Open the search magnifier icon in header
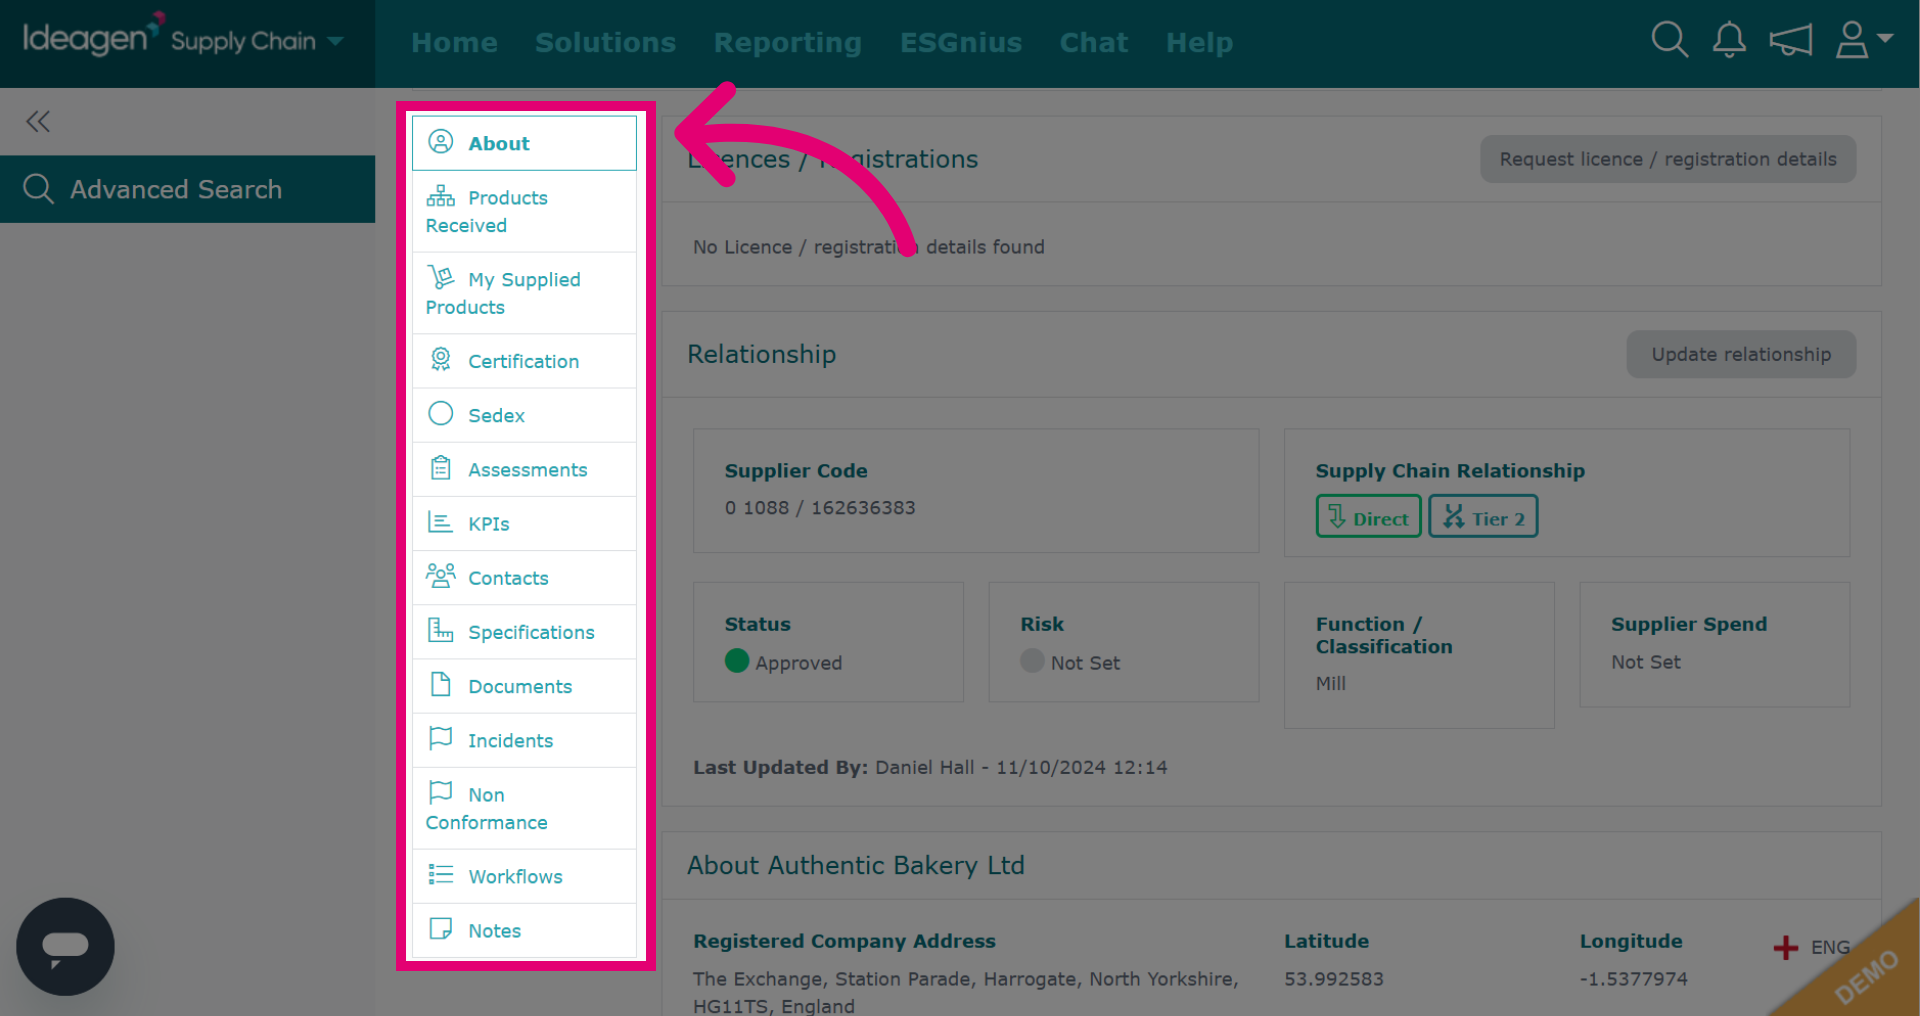1920x1016 pixels. [x=1669, y=40]
